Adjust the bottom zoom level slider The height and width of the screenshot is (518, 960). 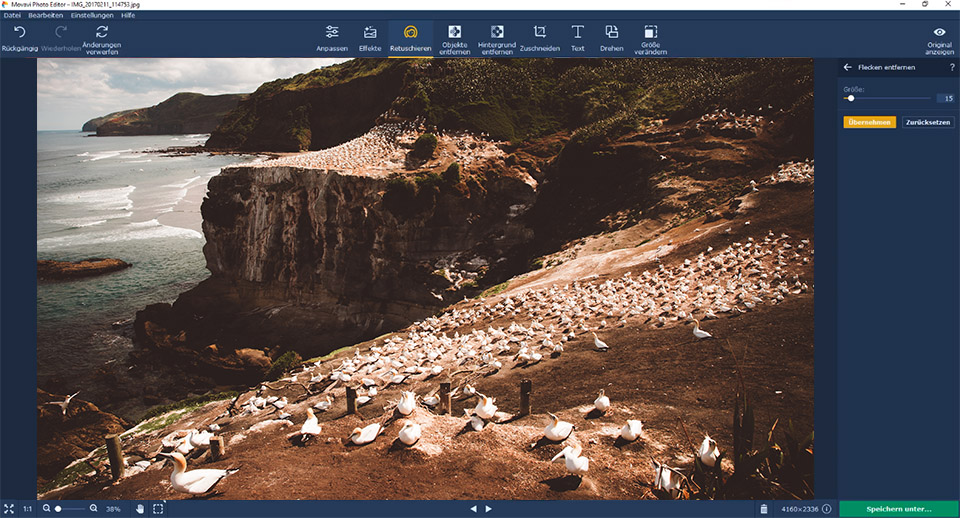pos(69,509)
